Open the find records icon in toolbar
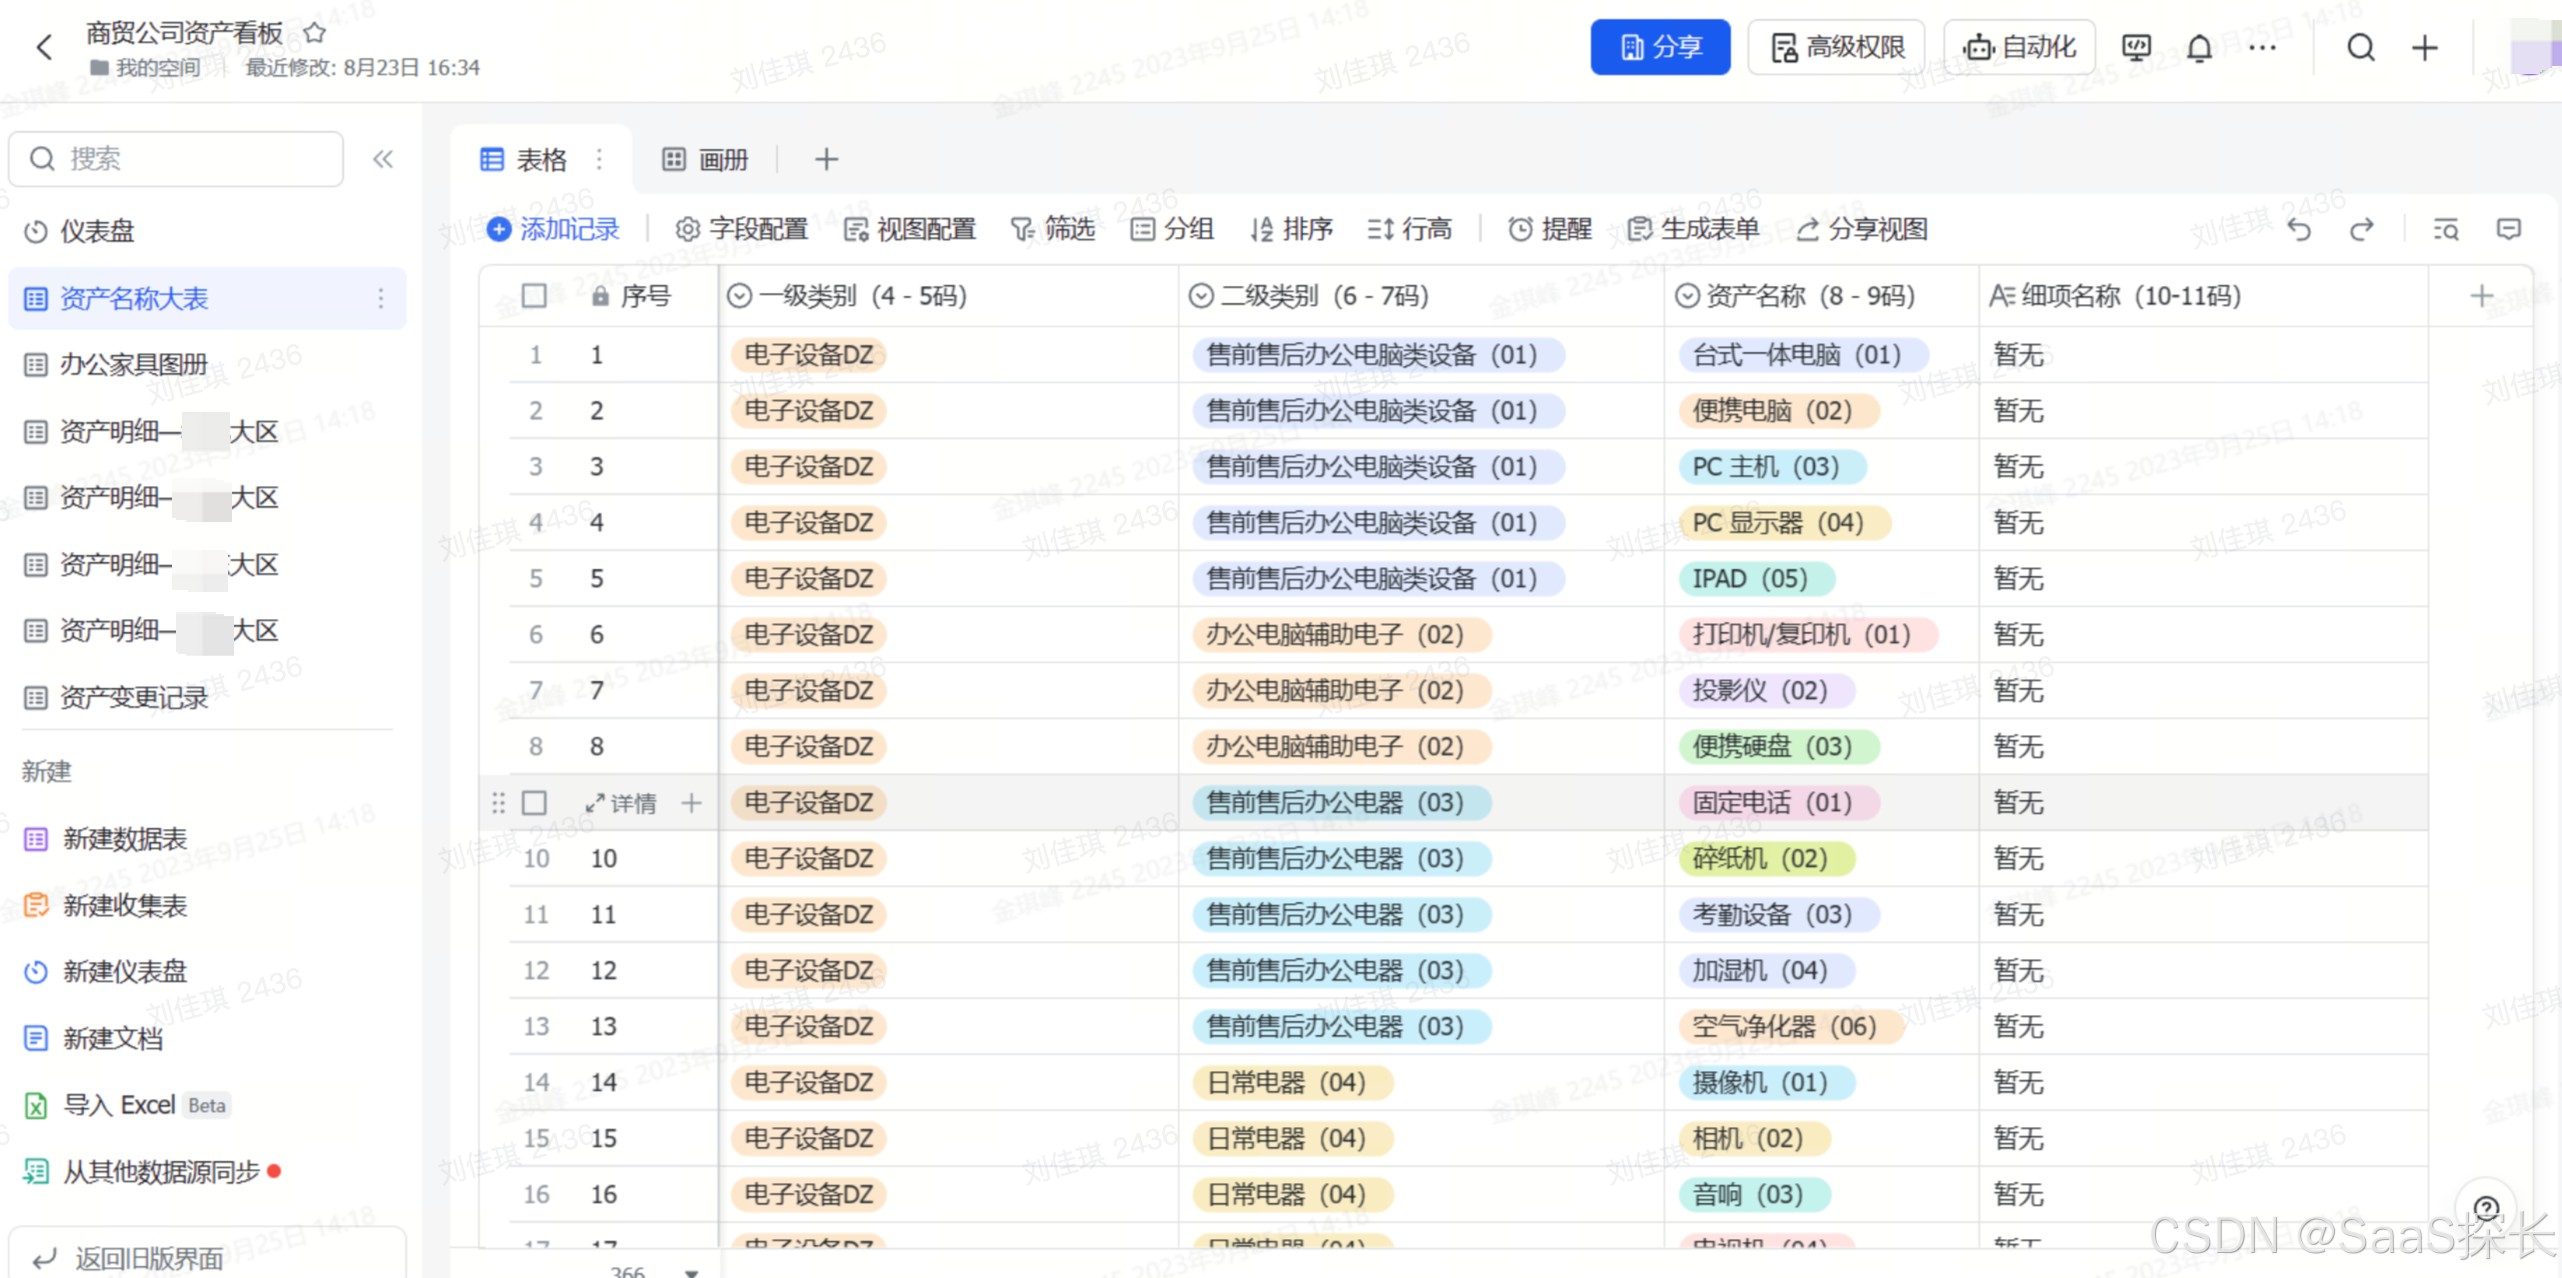The width and height of the screenshot is (2562, 1278). (x=2446, y=230)
